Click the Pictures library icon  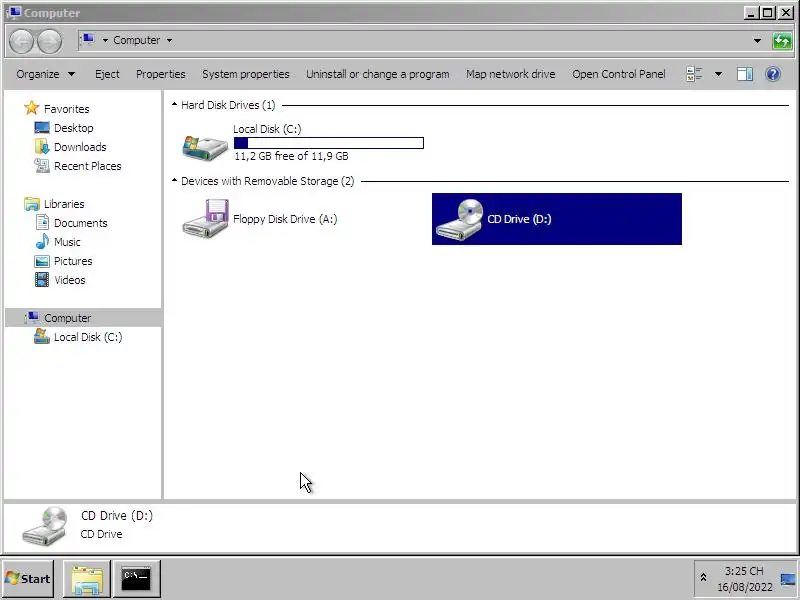(42, 261)
